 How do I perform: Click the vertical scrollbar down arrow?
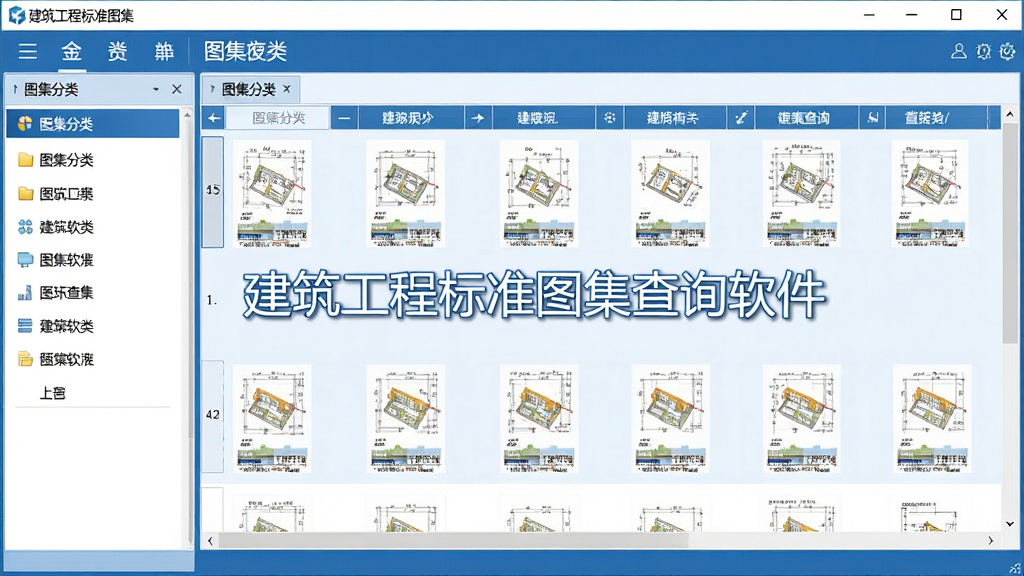[x=1010, y=524]
